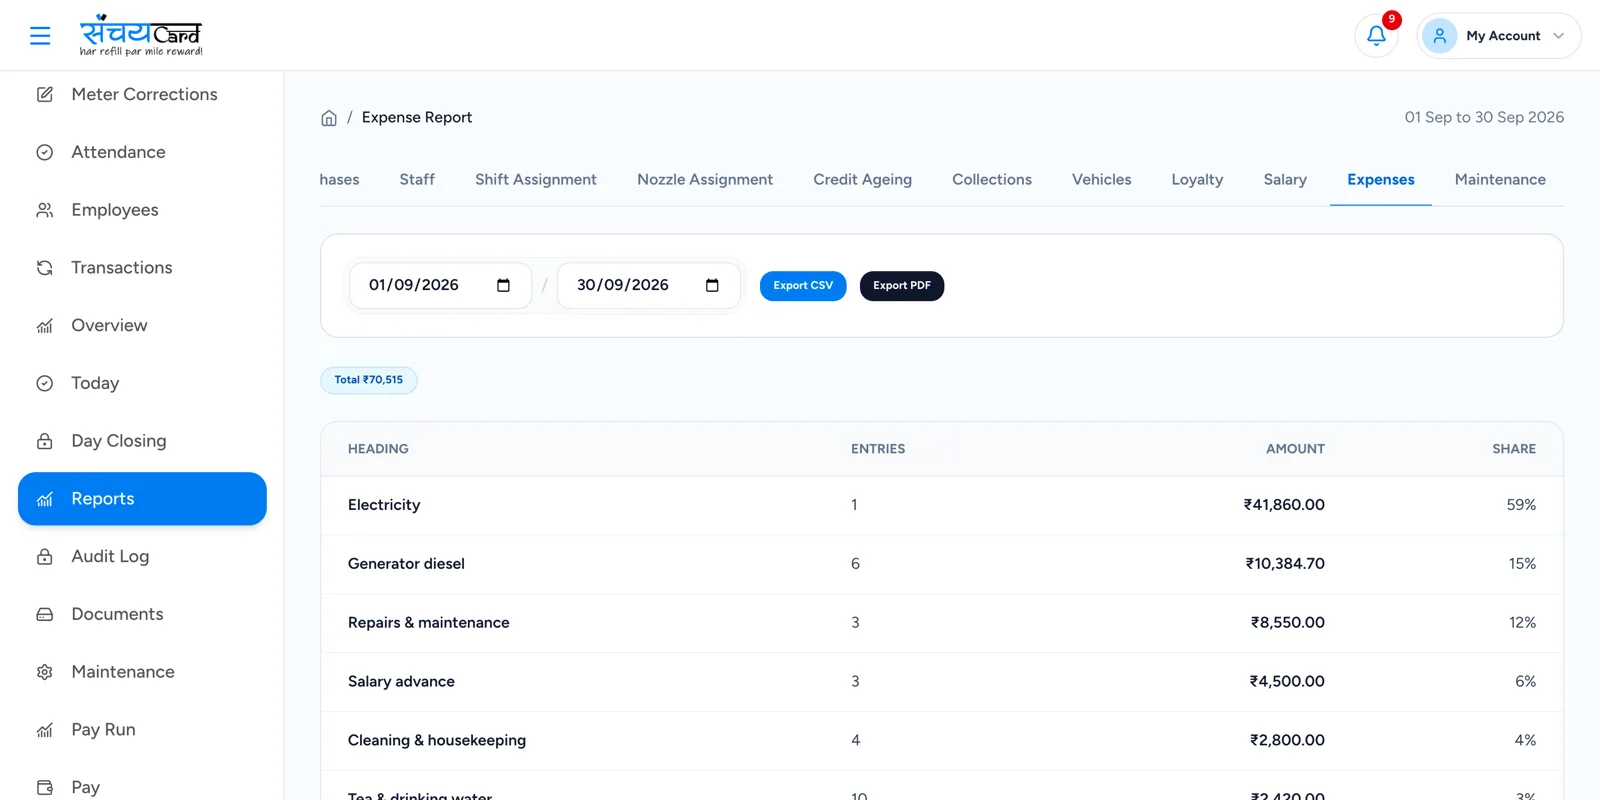
Task: Click the Export PDF button
Action: click(902, 286)
